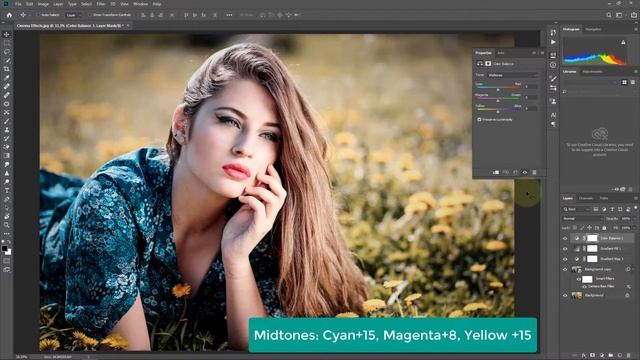
Task: Open Auto-Select Layer dropdown in options bar
Action: (x=73, y=15)
